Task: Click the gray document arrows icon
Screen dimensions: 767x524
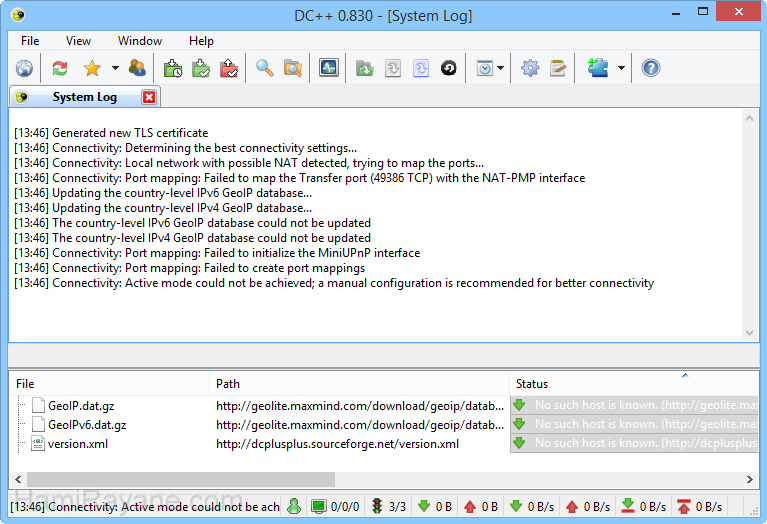Action: [x=393, y=68]
